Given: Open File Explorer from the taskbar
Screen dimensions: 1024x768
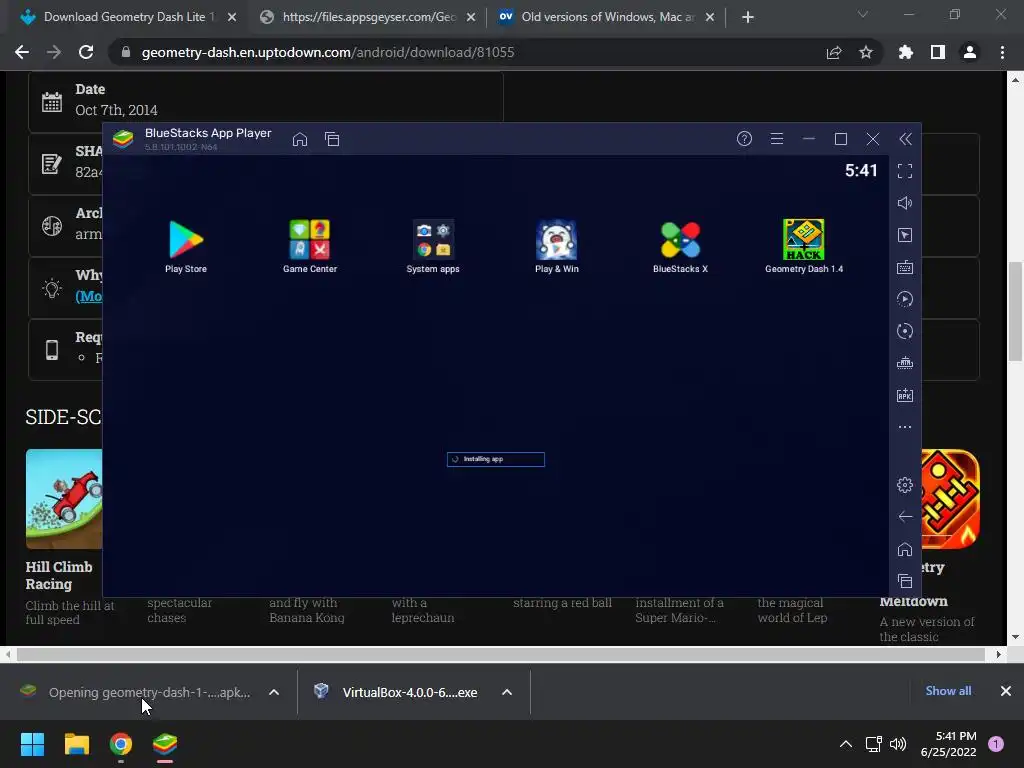Looking at the screenshot, I should click(77, 744).
